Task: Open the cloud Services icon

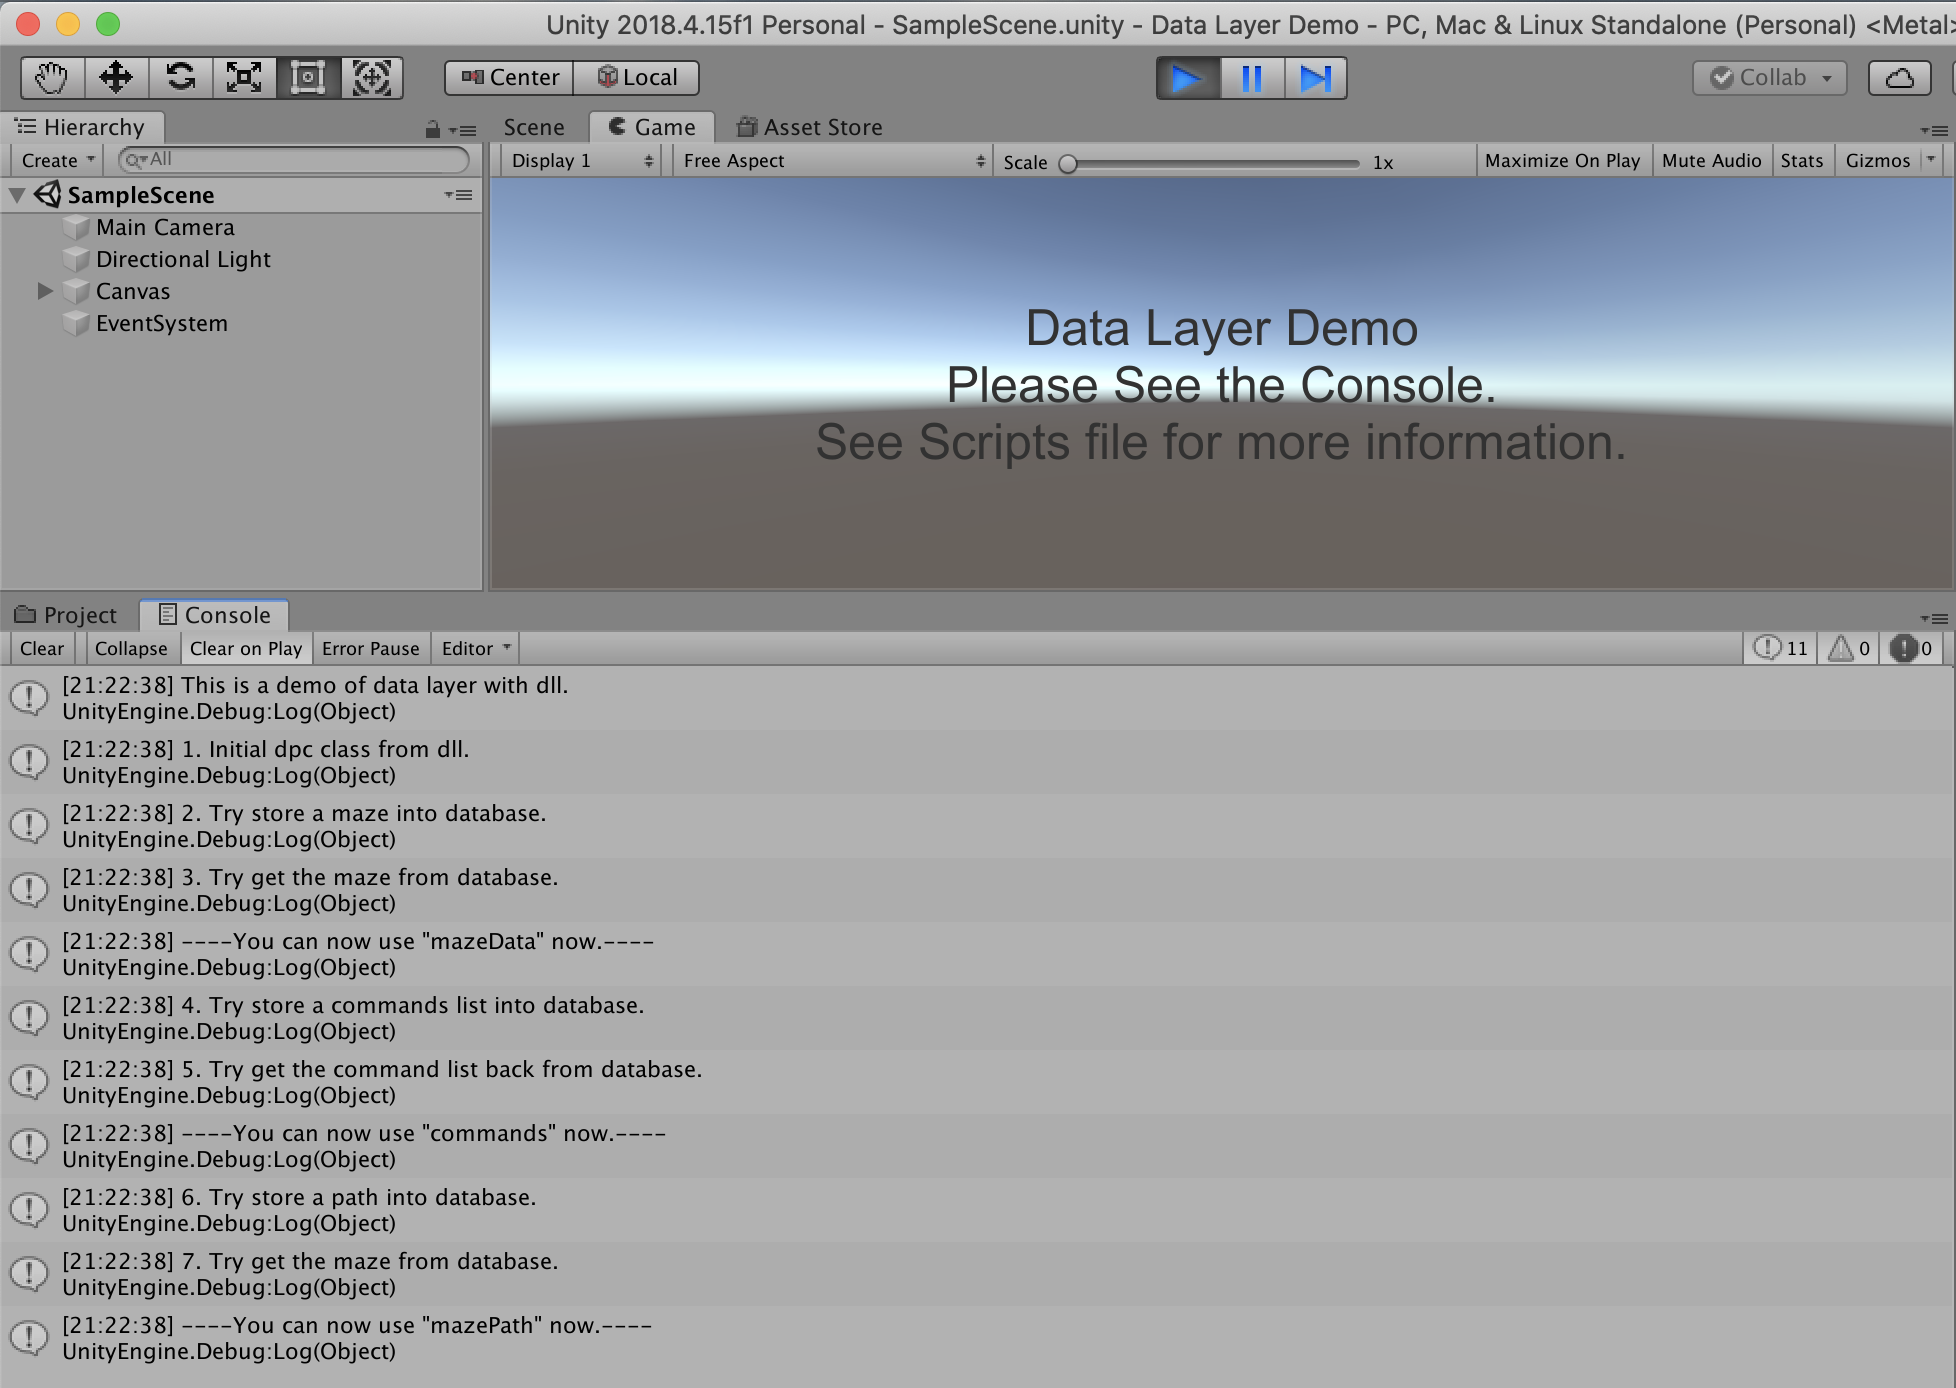Action: [1899, 78]
